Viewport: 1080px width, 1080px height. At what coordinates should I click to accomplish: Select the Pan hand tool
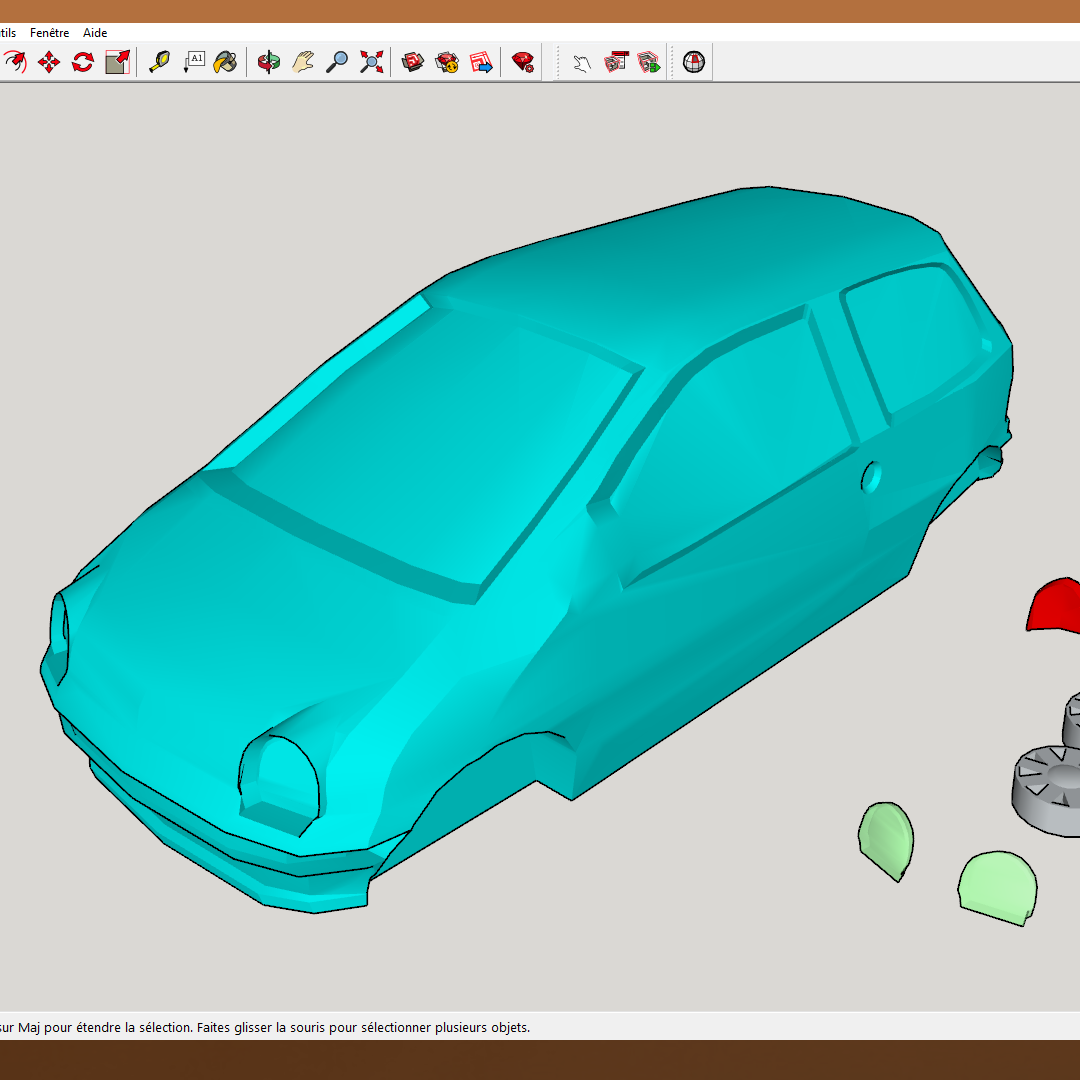coord(303,63)
